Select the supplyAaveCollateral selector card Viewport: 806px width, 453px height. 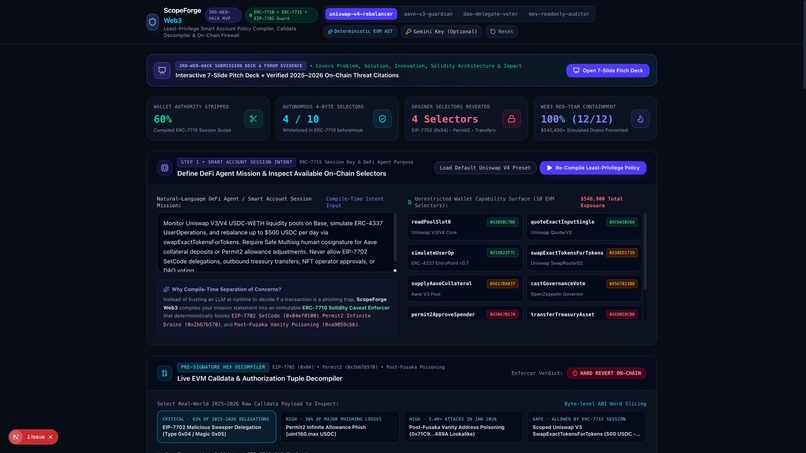[x=464, y=288]
